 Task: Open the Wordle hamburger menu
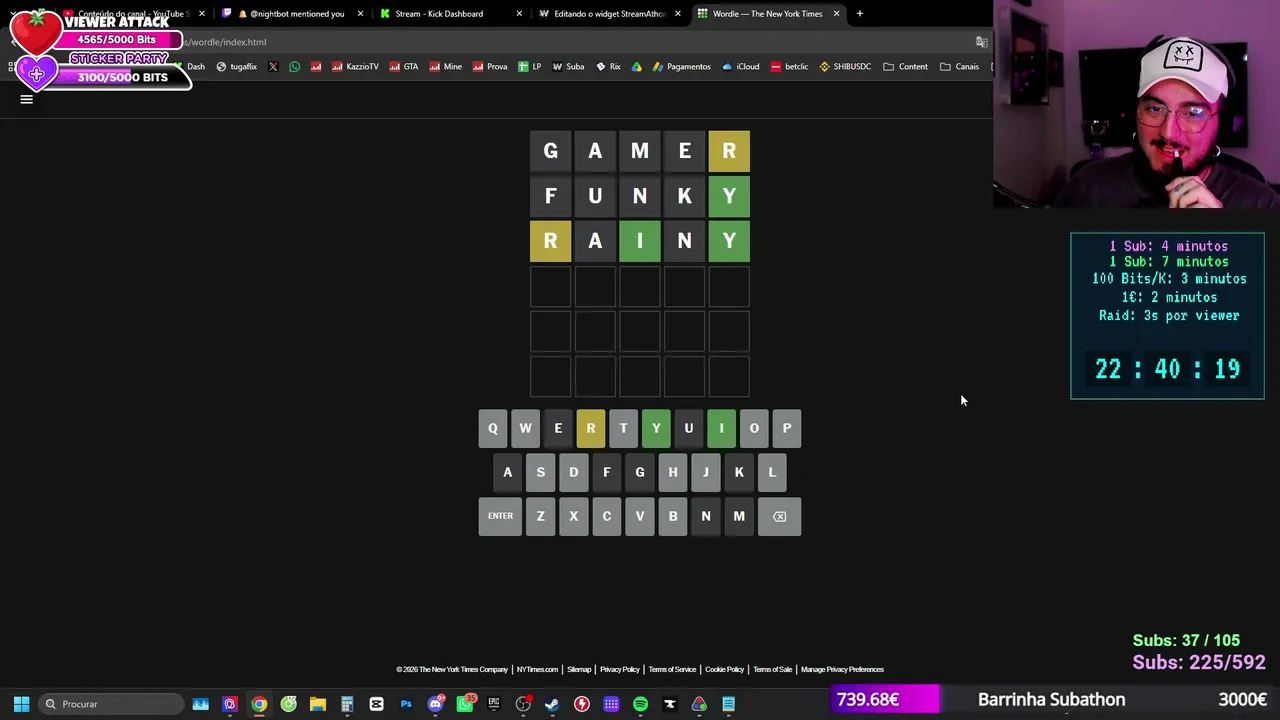point(27,99)
